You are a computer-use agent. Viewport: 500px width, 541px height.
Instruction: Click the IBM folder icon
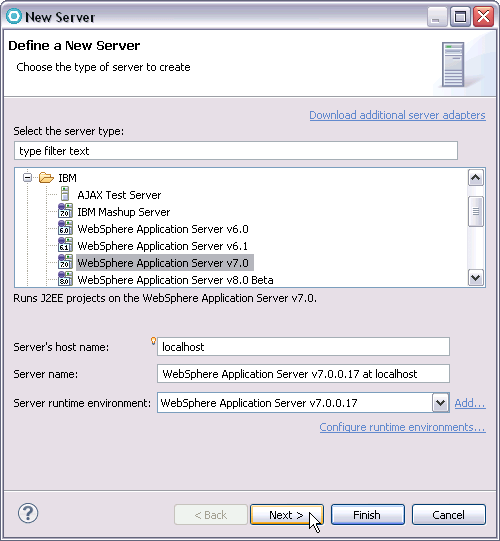[x=46, y=178]
